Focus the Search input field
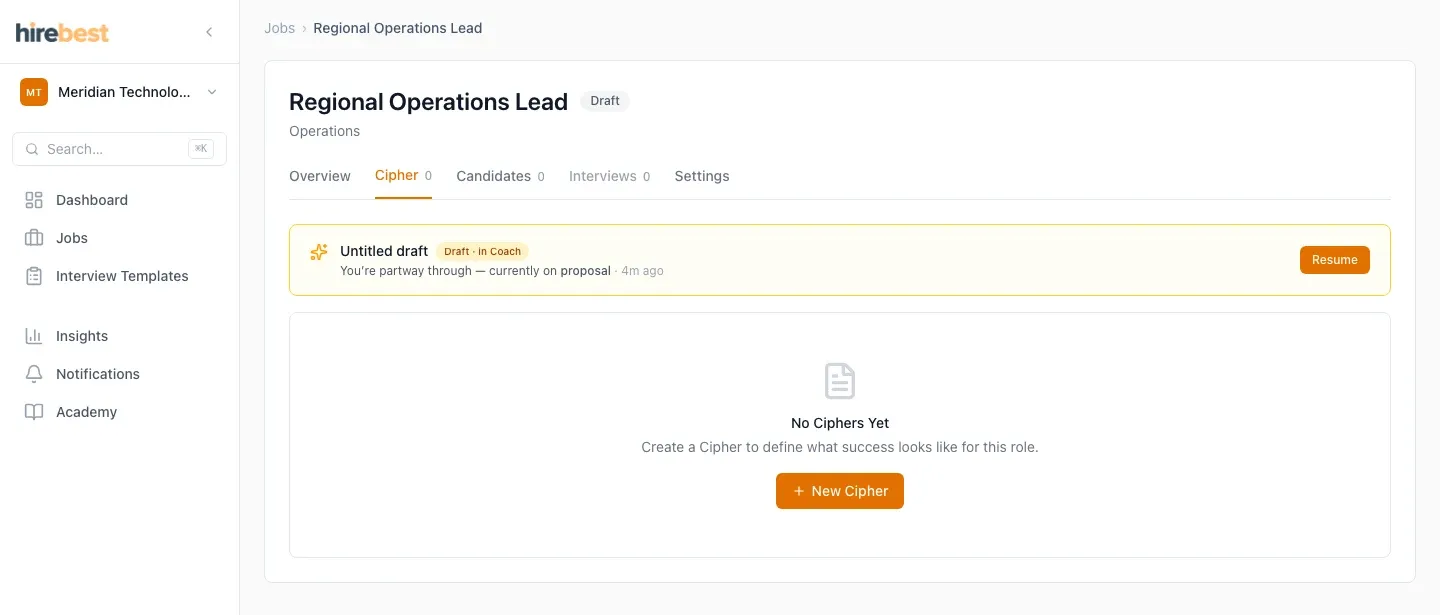The image size is (1440, 615). pos(119,149)
